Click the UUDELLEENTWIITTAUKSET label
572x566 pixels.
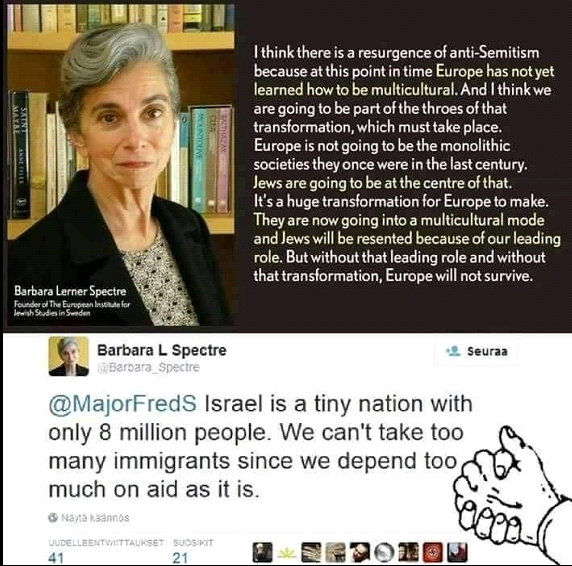106,543
